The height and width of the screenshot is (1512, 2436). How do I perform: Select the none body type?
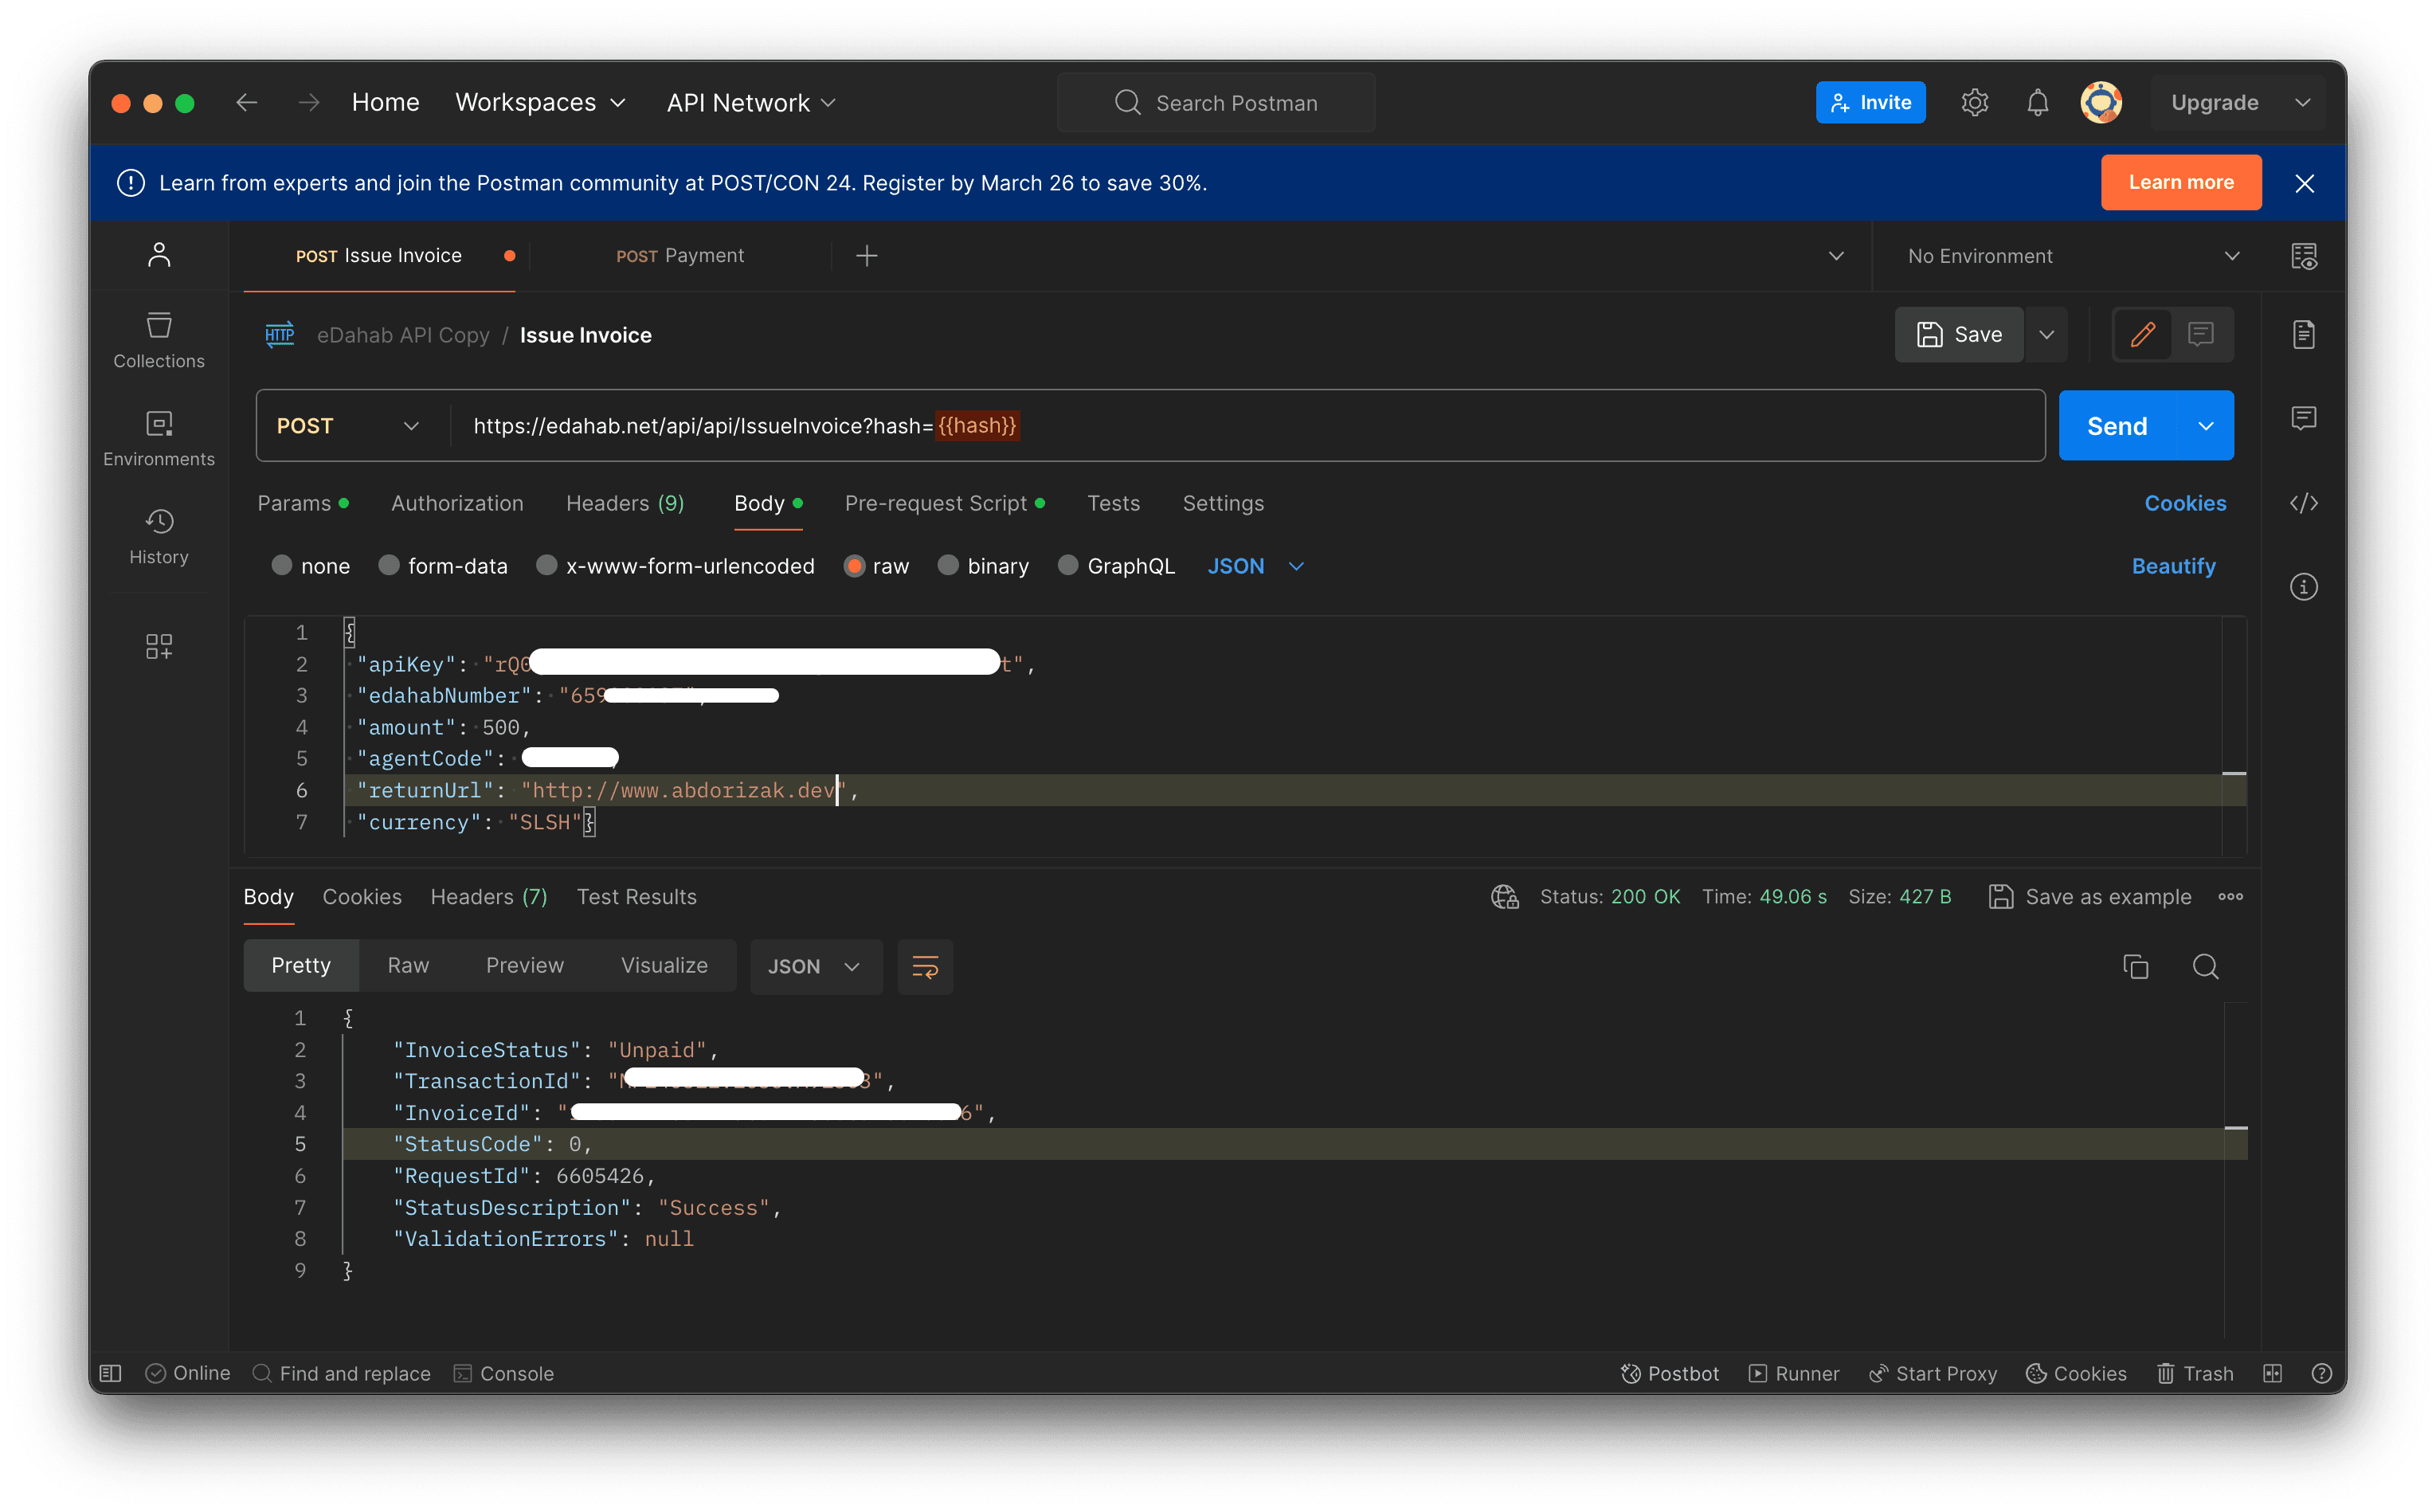310,566
